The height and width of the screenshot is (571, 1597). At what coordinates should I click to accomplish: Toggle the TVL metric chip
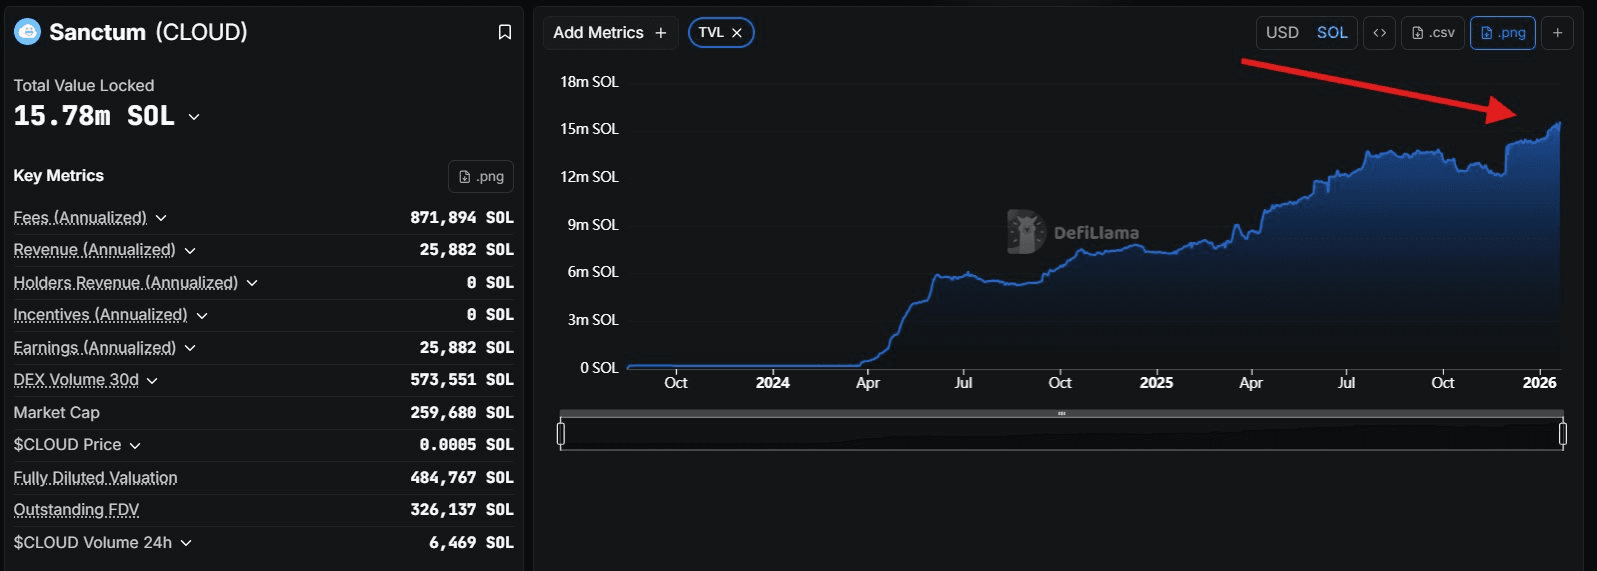click(x=711, y=33)
